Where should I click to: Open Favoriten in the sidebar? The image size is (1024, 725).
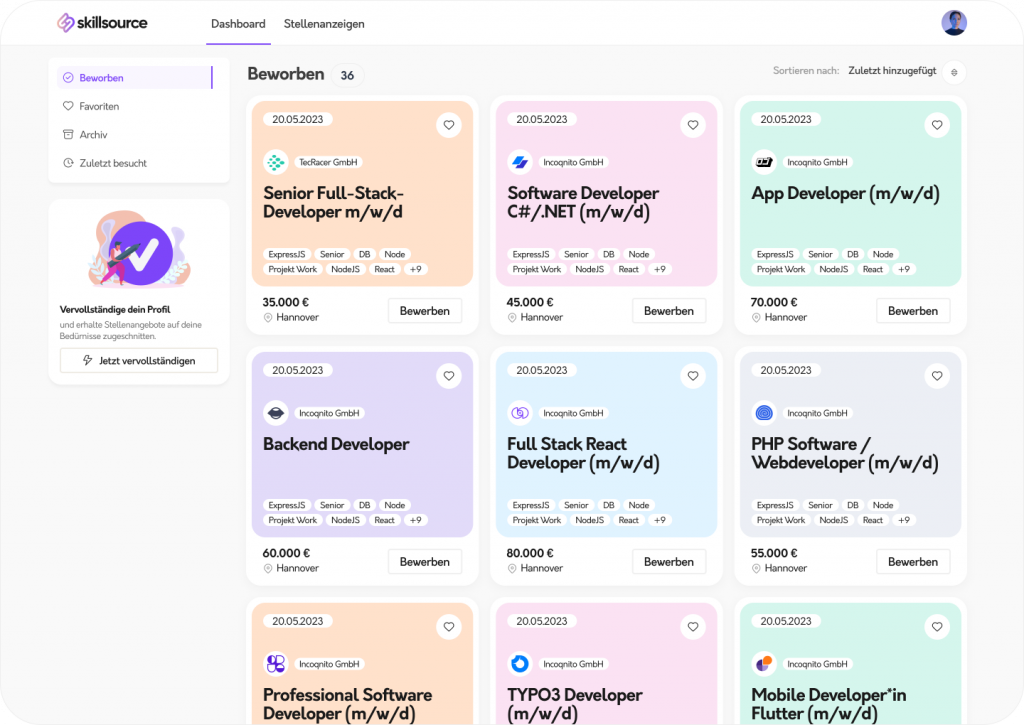[99, 106]
